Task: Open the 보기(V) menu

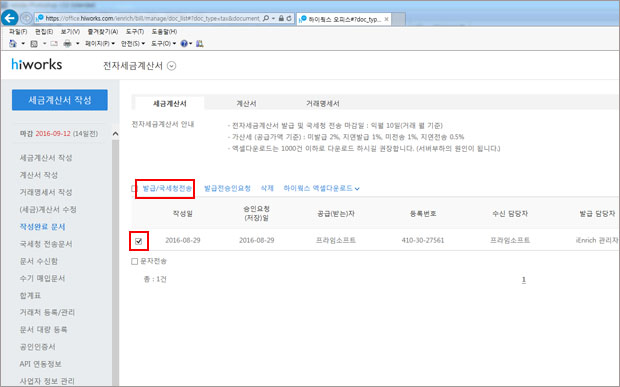Action: click(x=70, y=32)
